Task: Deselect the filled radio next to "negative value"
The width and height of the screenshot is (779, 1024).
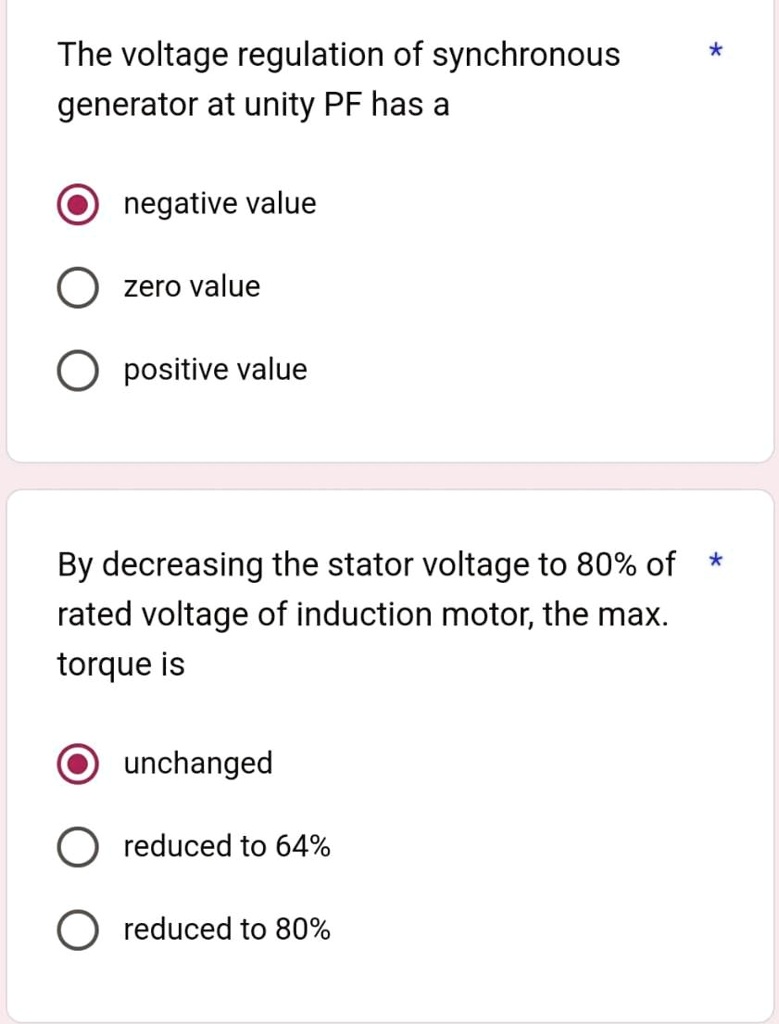Action: pos(77,203)
